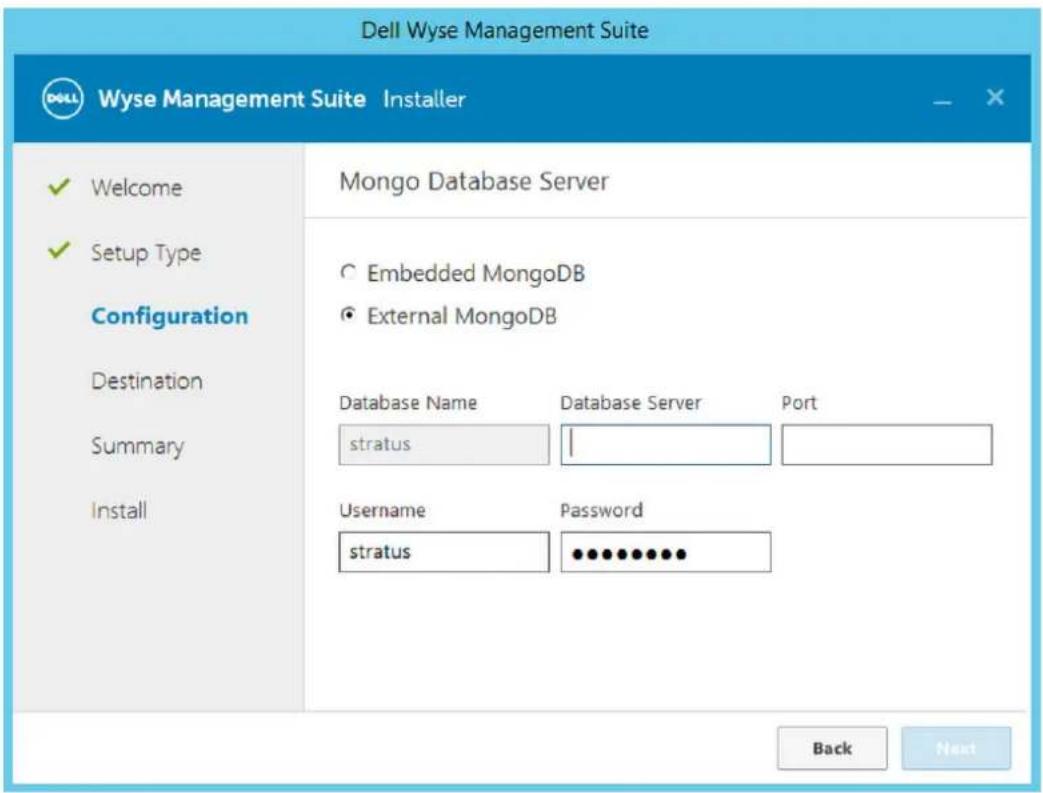Click the Password label
The image size is (1043, 793).
(x=601, y=510)
